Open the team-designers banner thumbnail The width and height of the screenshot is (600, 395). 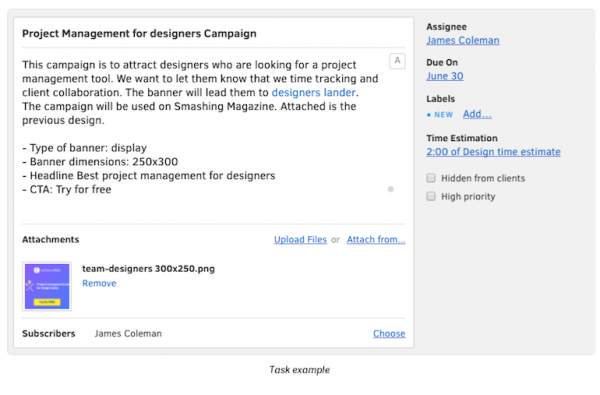(47, 286)
